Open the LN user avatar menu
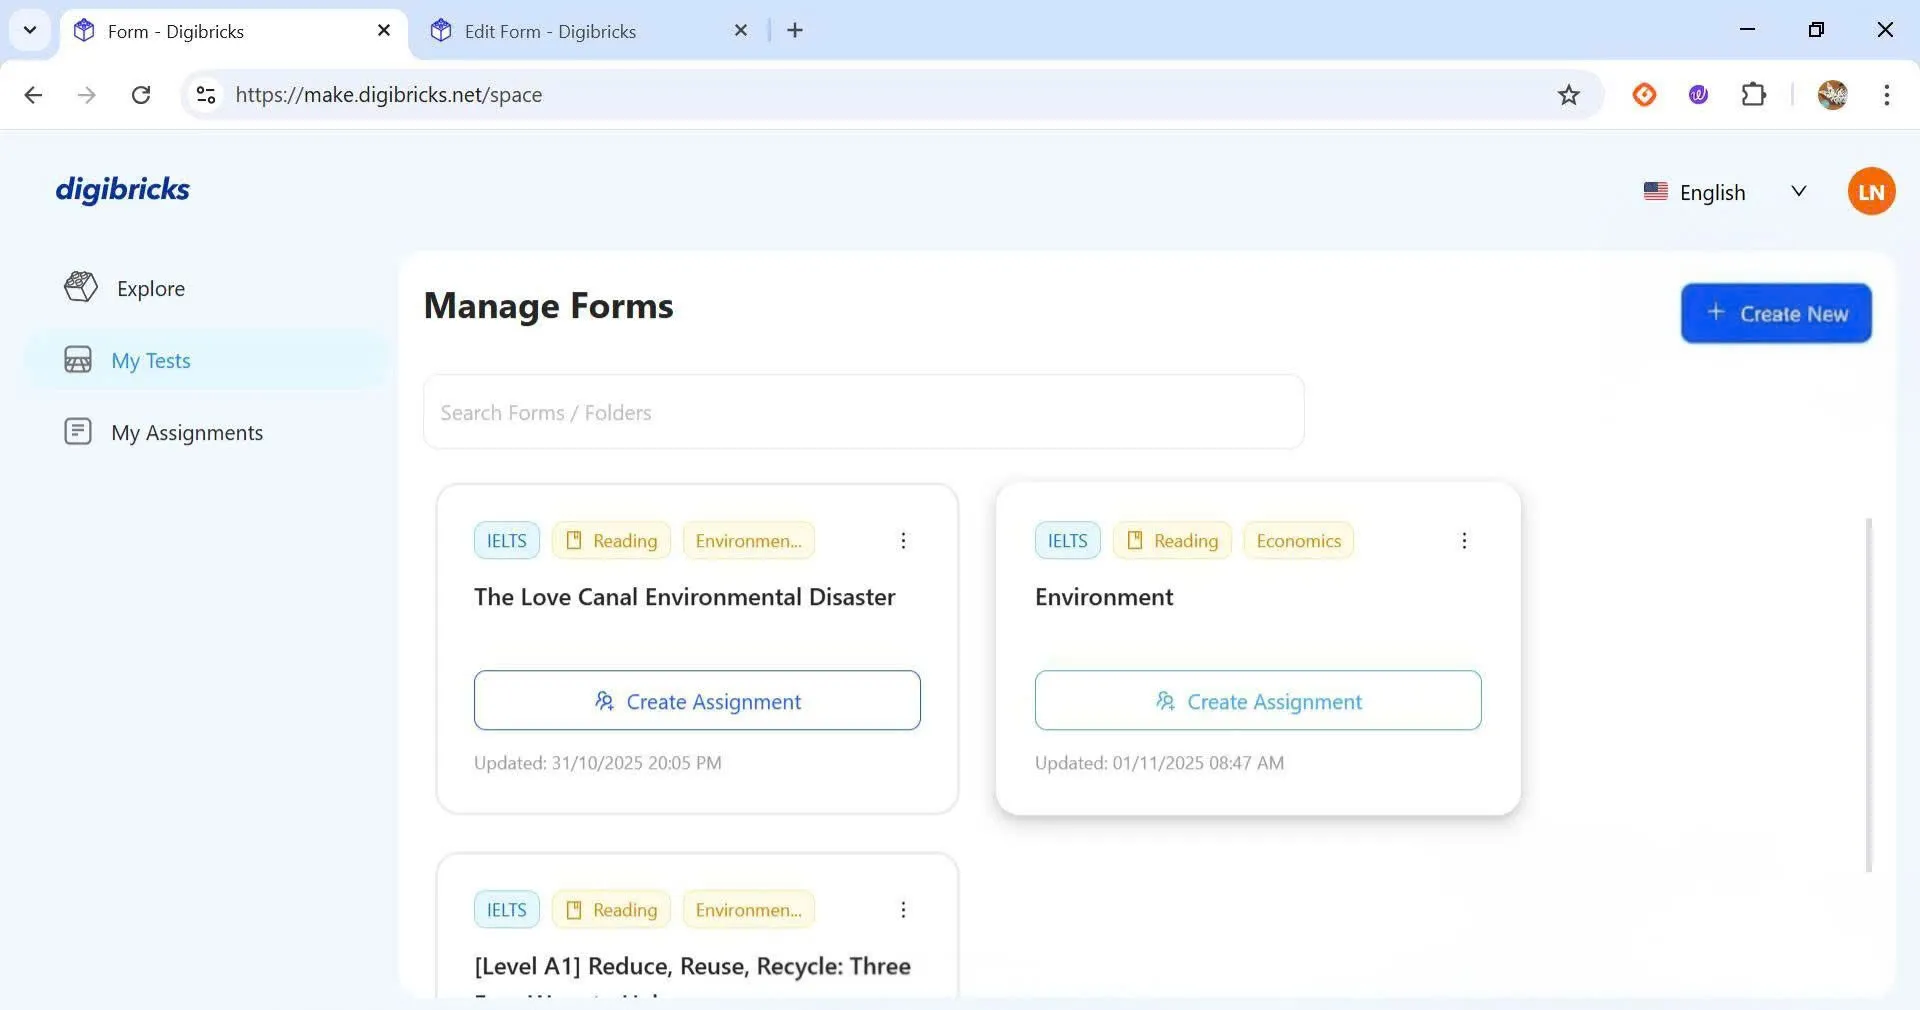The height and width of the screenshot is (1010, 1920). pos(1870,191)
